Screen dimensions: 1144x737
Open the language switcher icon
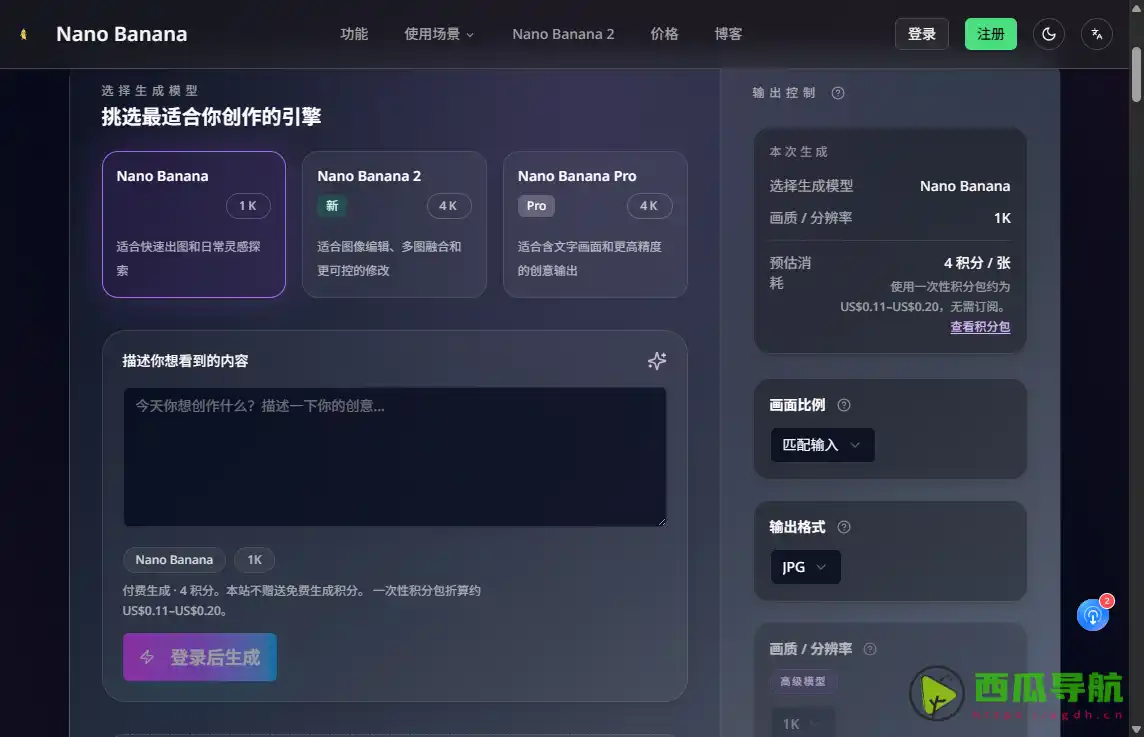point(1097,34)
